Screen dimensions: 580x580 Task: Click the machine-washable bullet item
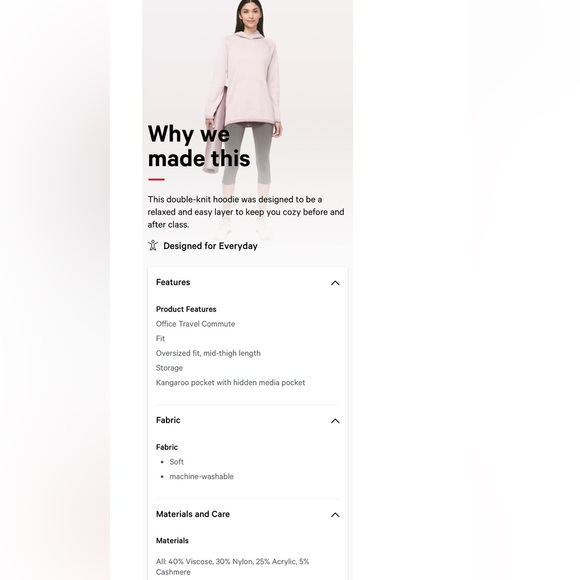[201, 476]
